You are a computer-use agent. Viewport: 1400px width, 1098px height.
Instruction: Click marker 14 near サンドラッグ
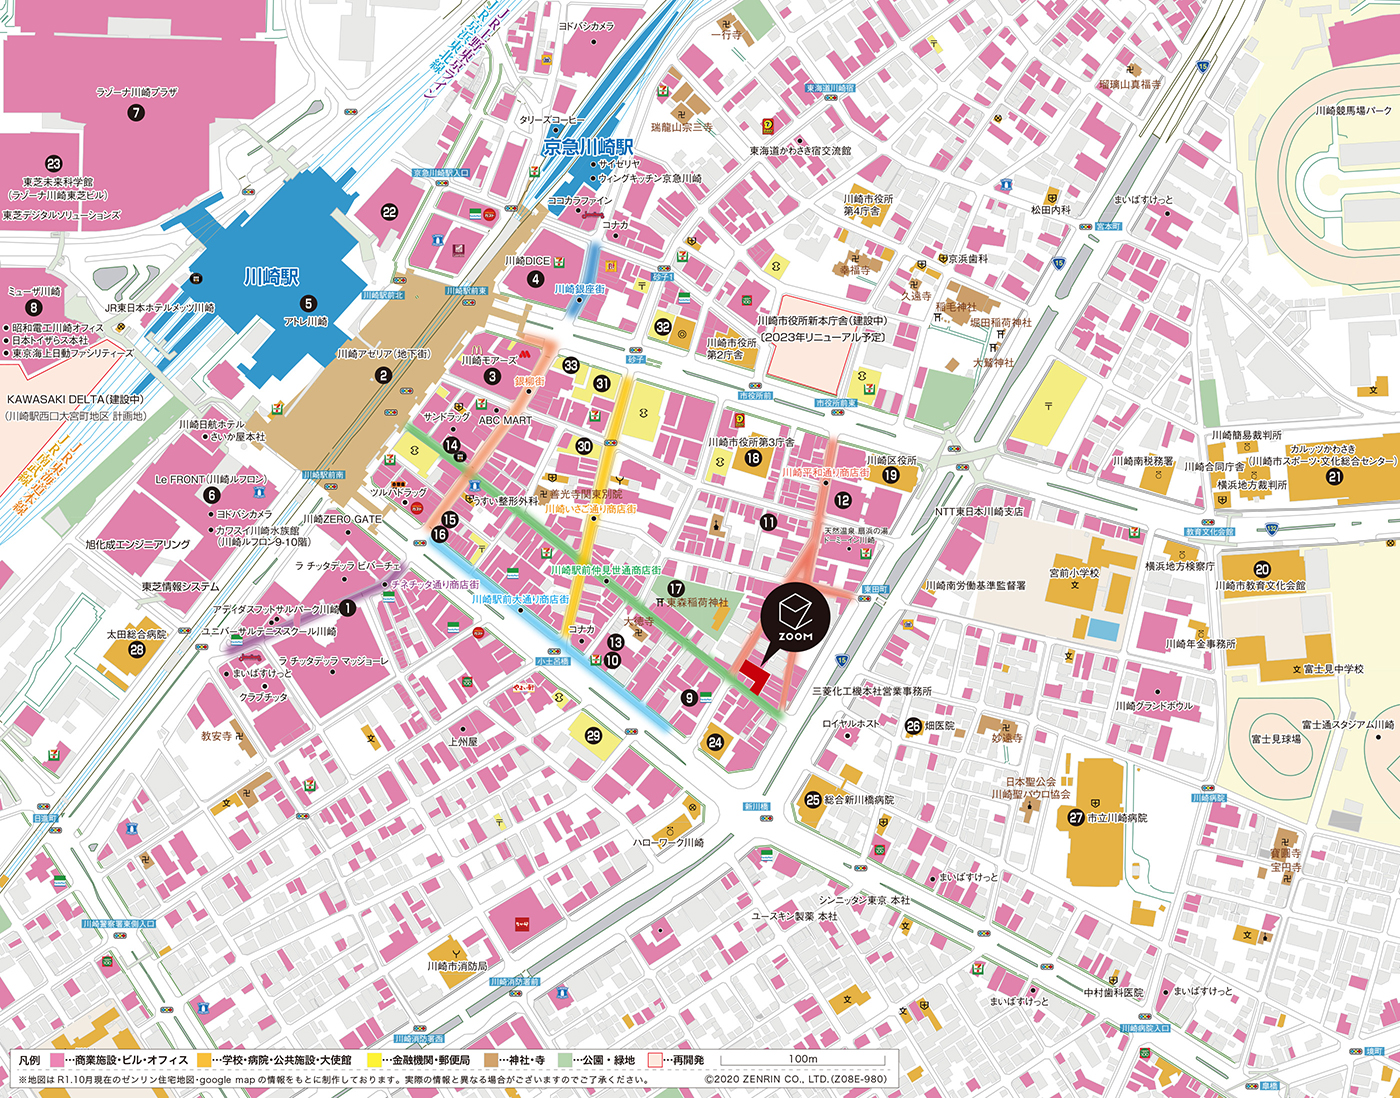tap(452, 446)
